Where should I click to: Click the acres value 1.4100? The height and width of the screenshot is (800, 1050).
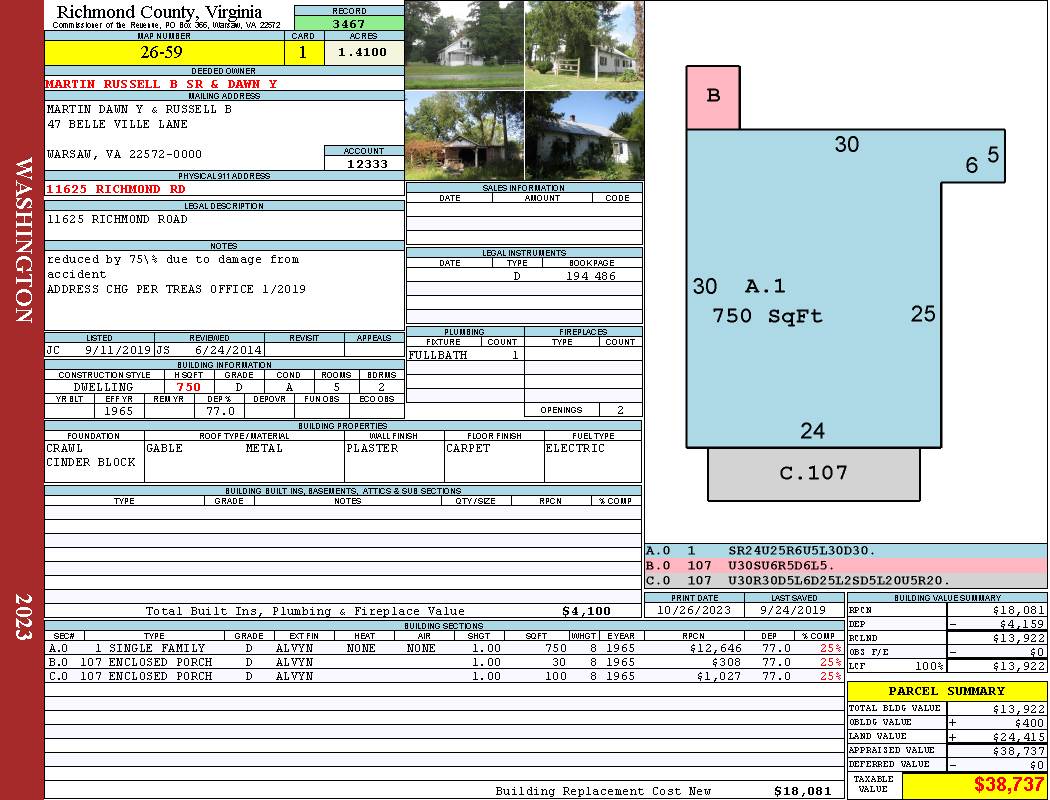coord(362,52)
